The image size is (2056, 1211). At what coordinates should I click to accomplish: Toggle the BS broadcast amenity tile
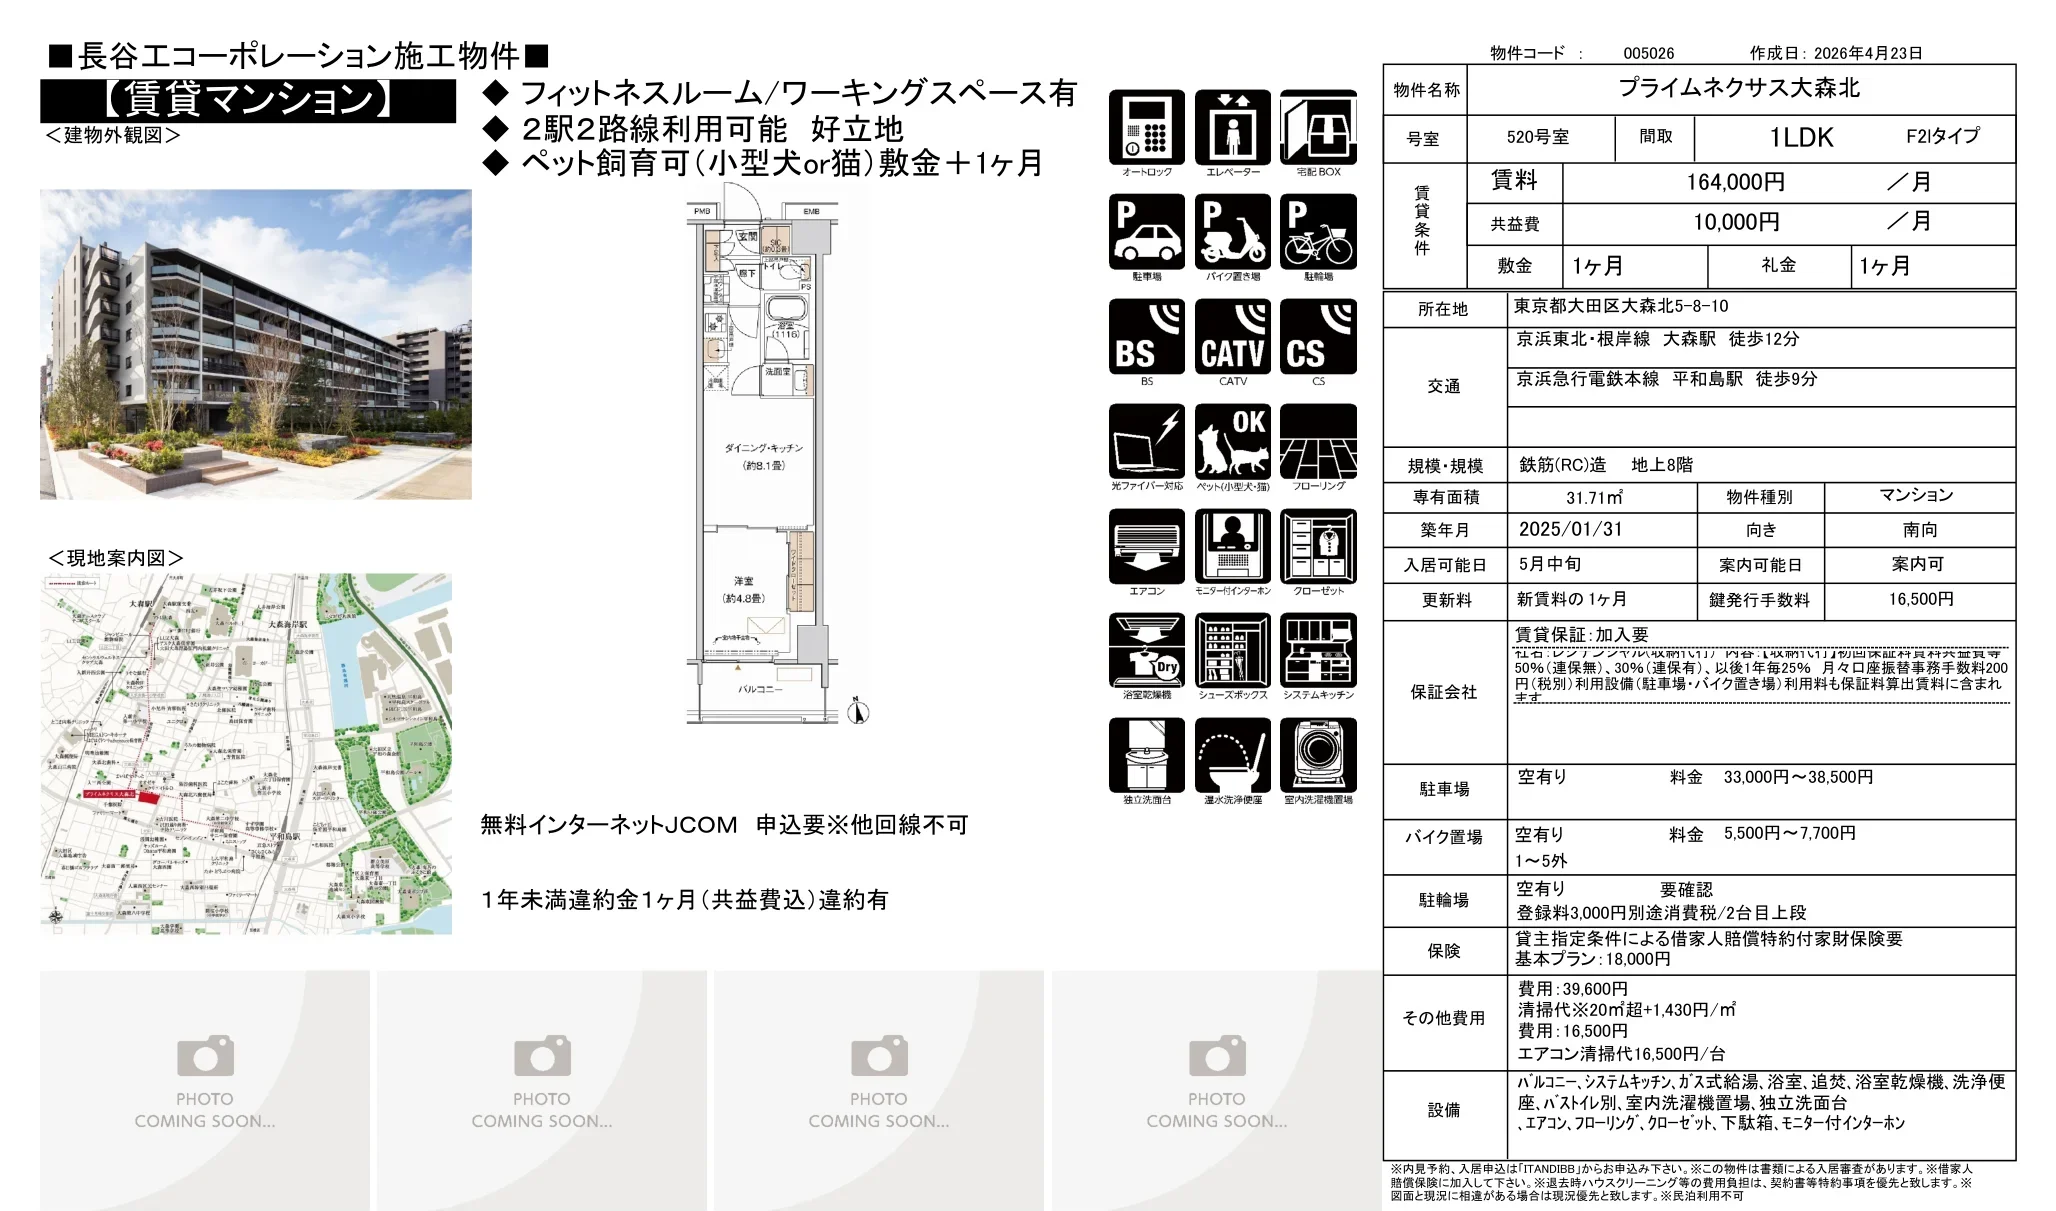1147,336
